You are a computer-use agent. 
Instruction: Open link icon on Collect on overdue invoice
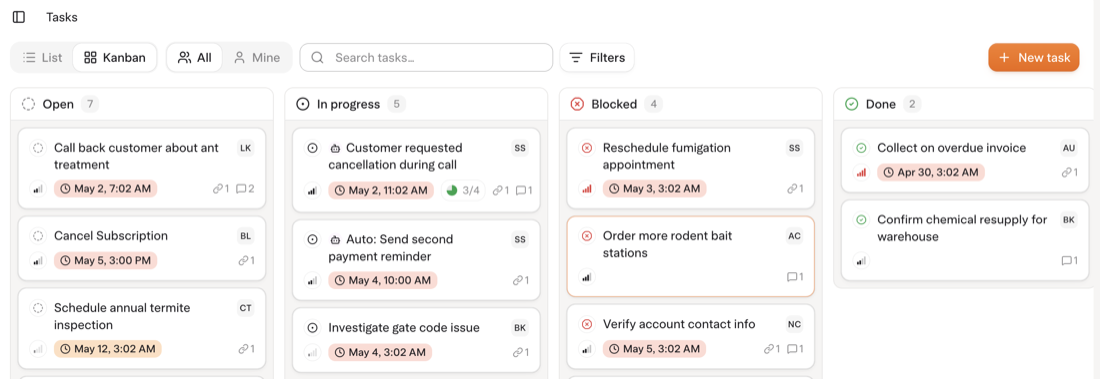(1069, 172)
